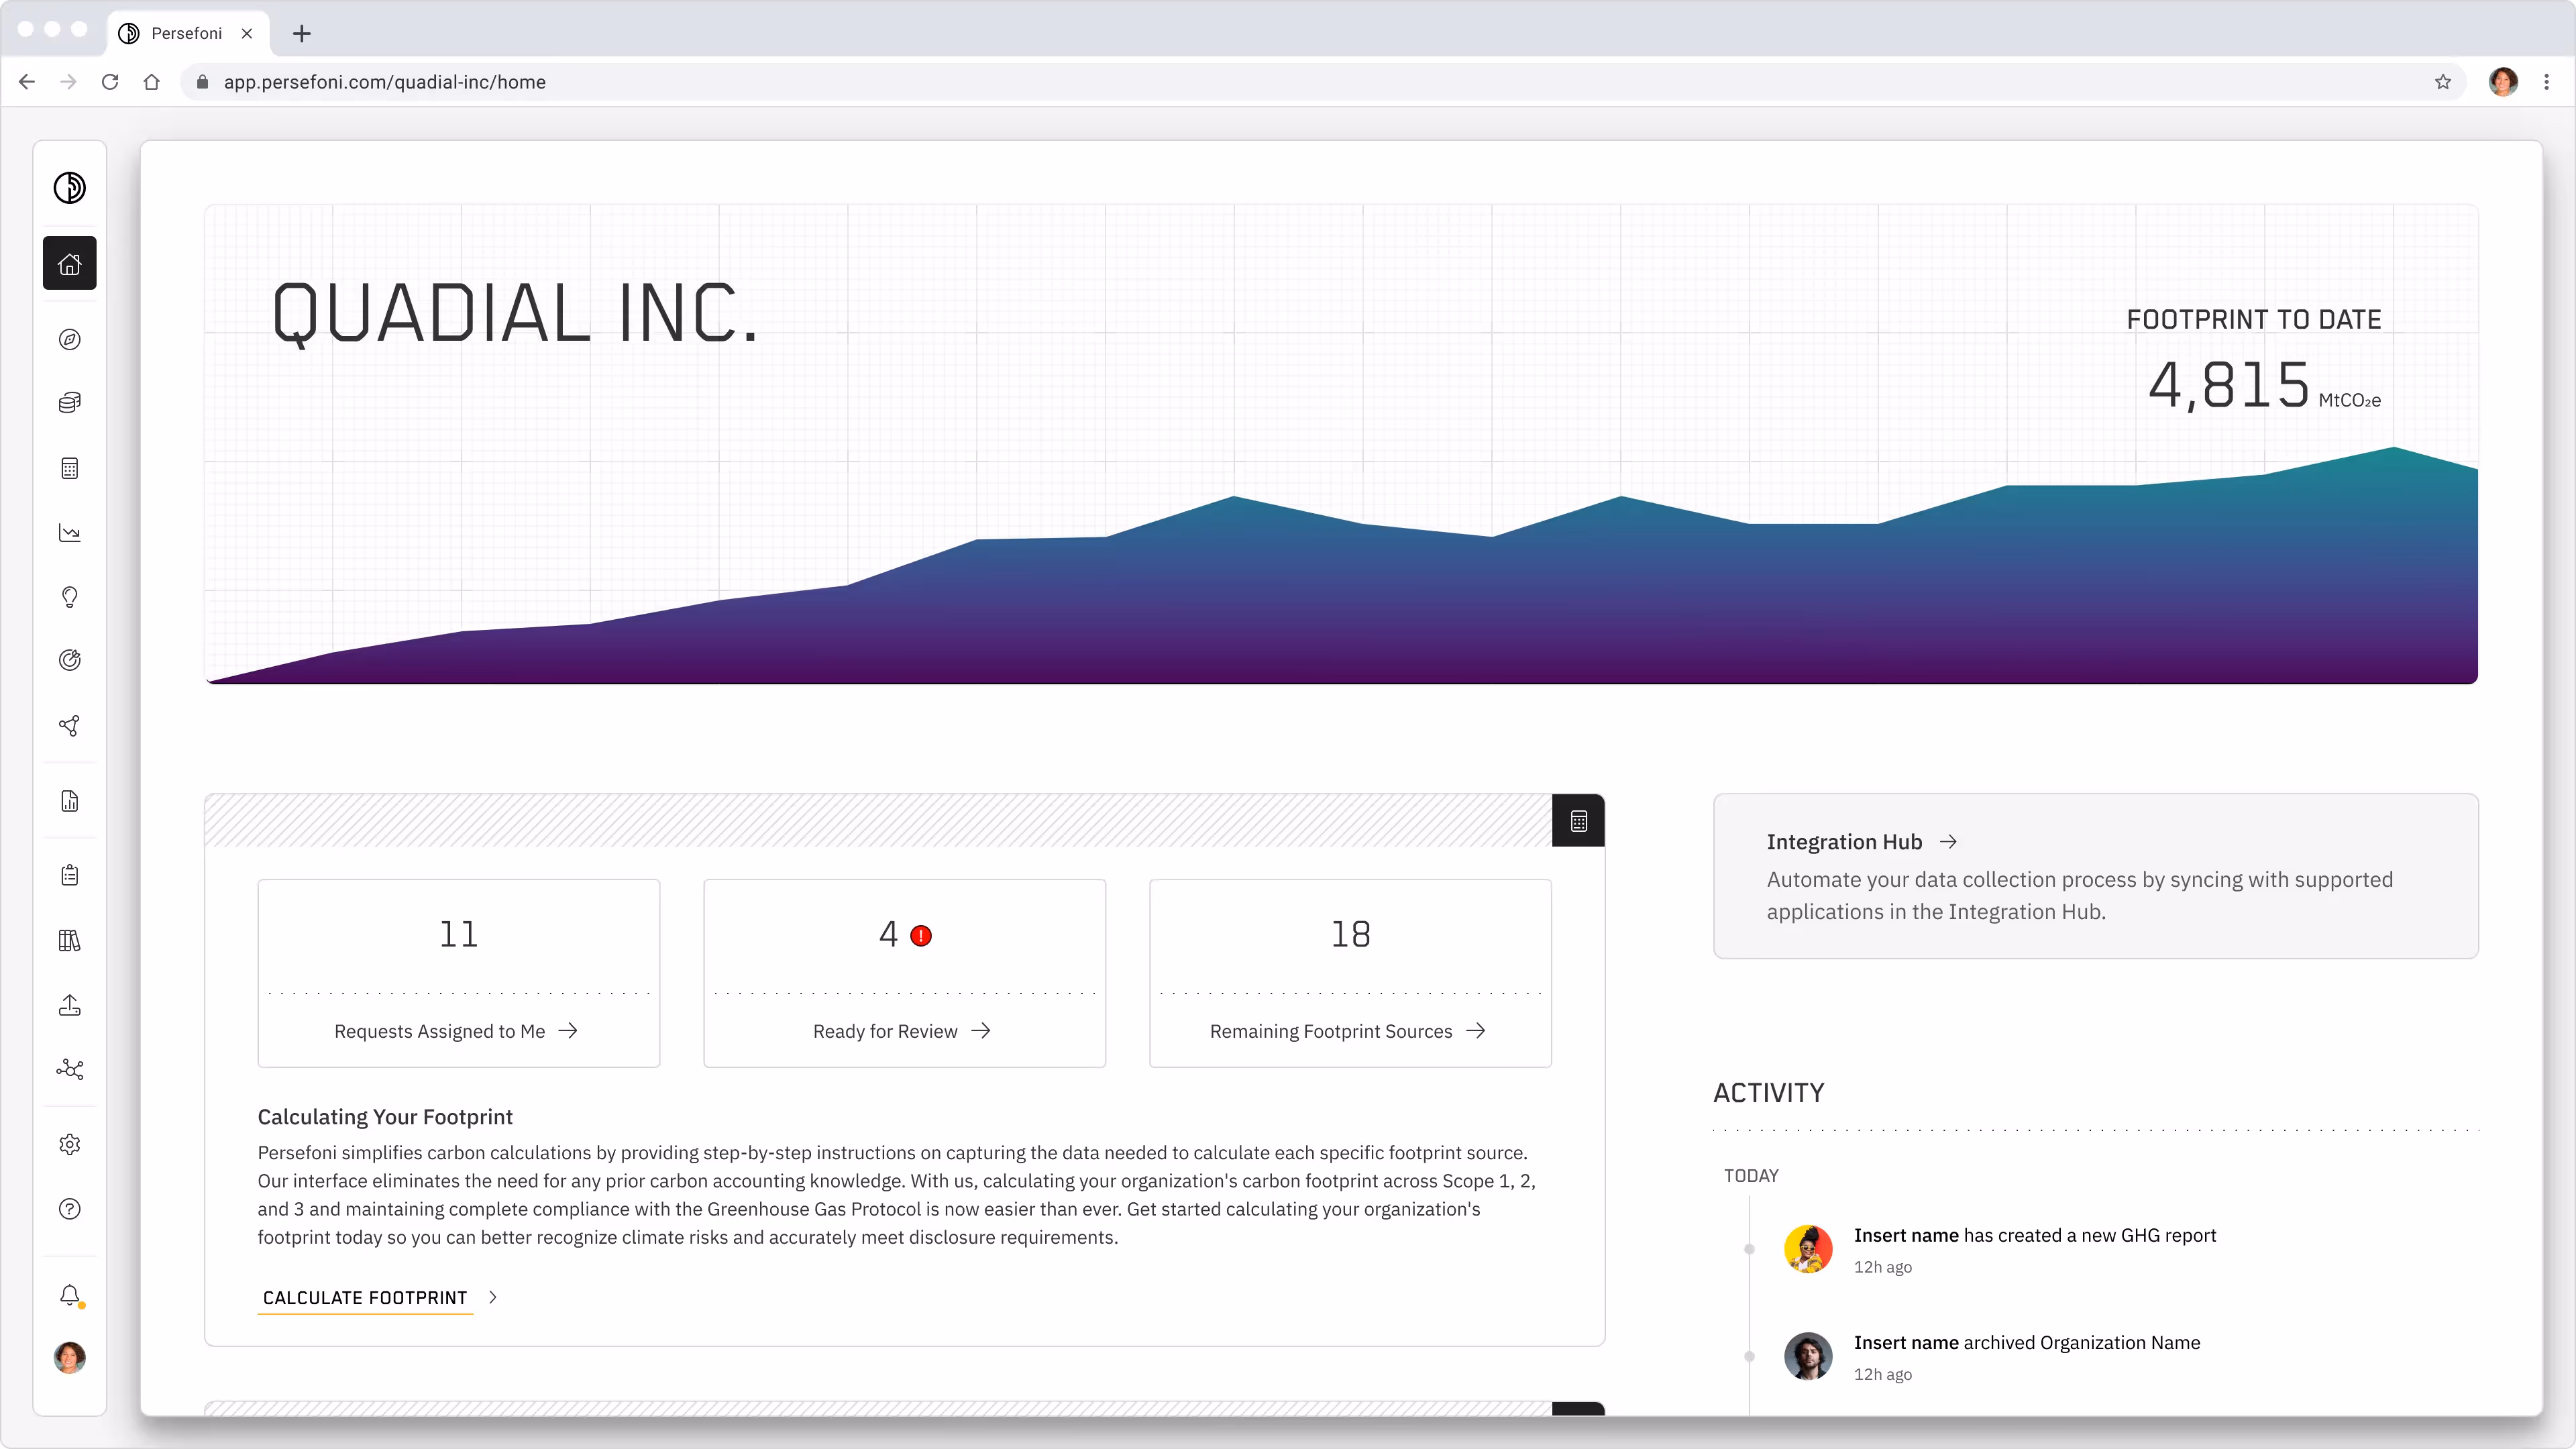Image resolution: width=2576 pixels, height=1449 pixels.
Task: Click the arrow beside Integration Hub
Action: tap(1948, 842)
